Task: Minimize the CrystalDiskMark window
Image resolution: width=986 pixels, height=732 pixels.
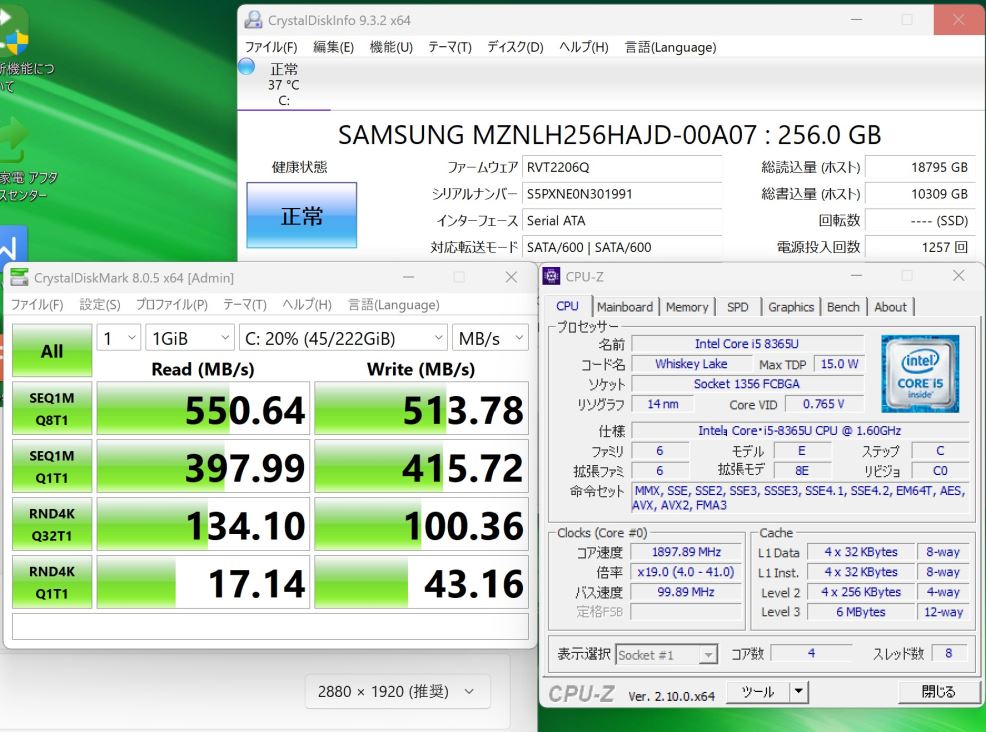Action: [409, 277]
